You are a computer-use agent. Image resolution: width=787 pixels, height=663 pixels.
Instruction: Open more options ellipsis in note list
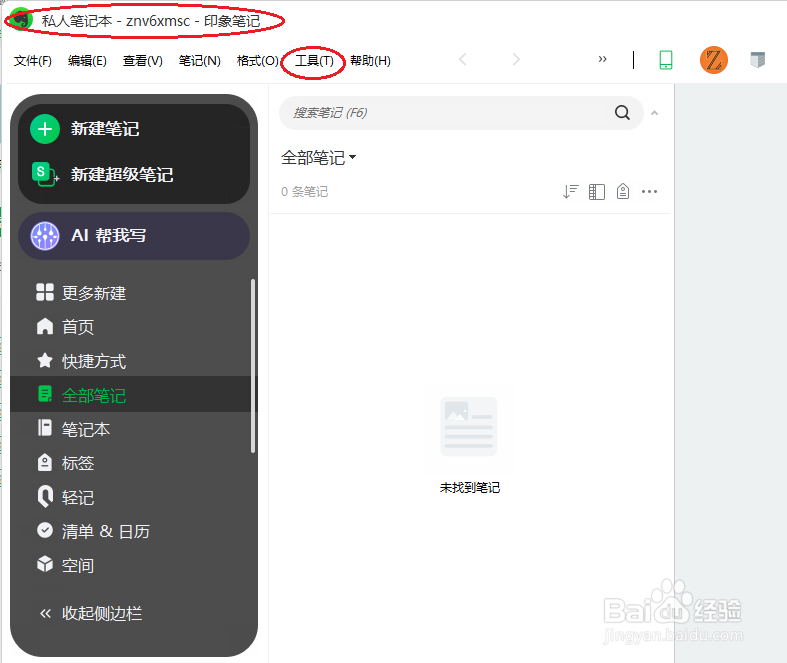649,191
